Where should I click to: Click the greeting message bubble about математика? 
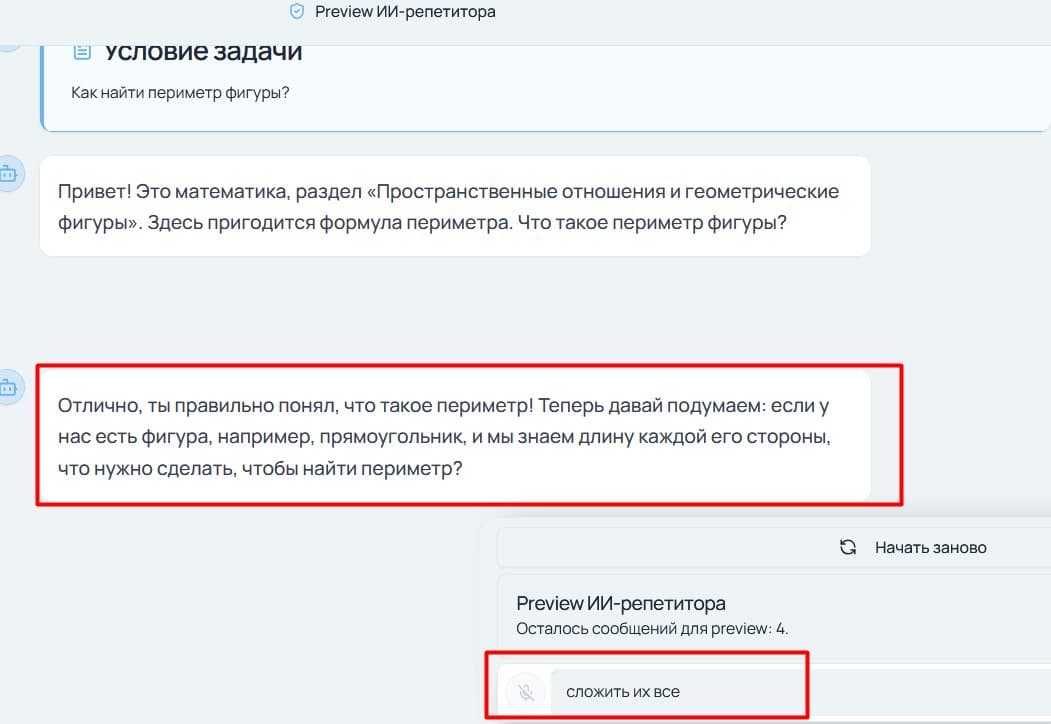[x=448, y=205]
